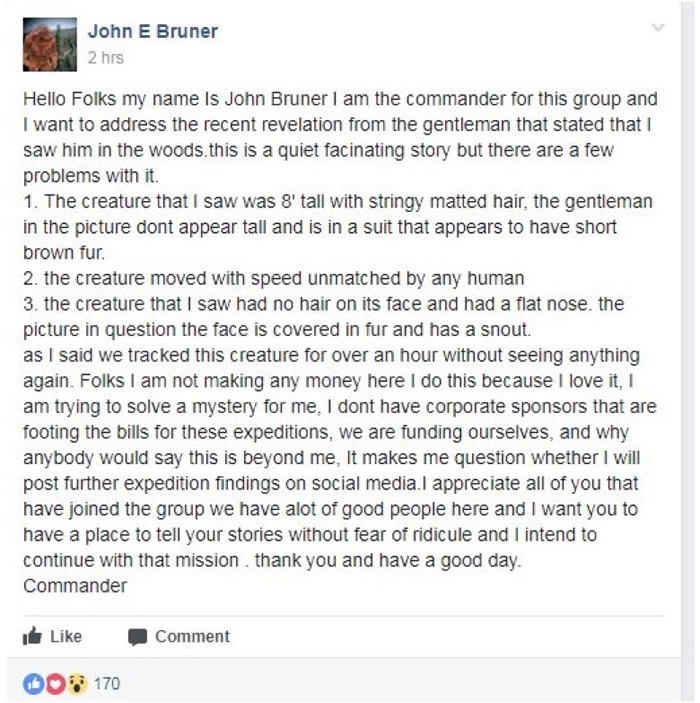Expand the post options chevron
700x703 pixels.
click(x=658, y=28)
